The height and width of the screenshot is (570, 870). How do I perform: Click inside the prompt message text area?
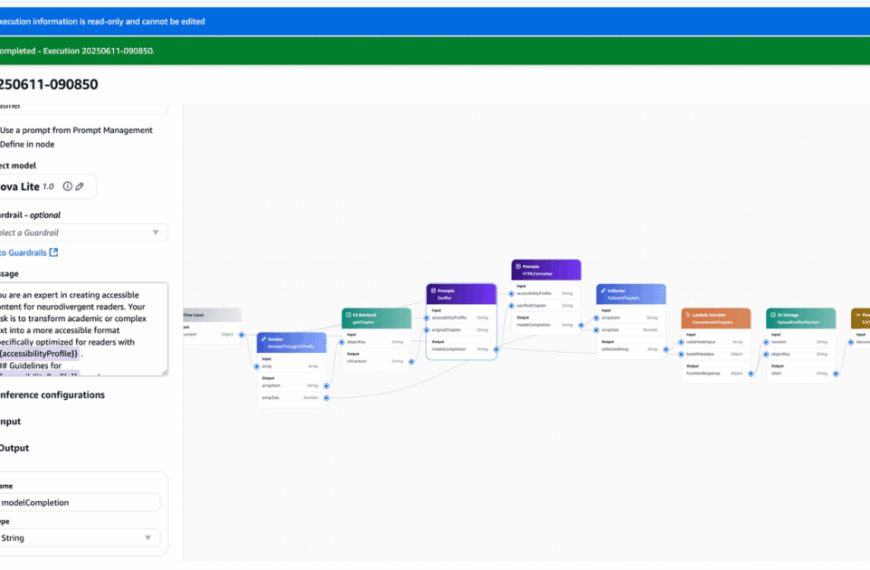(x=83, y=329)
